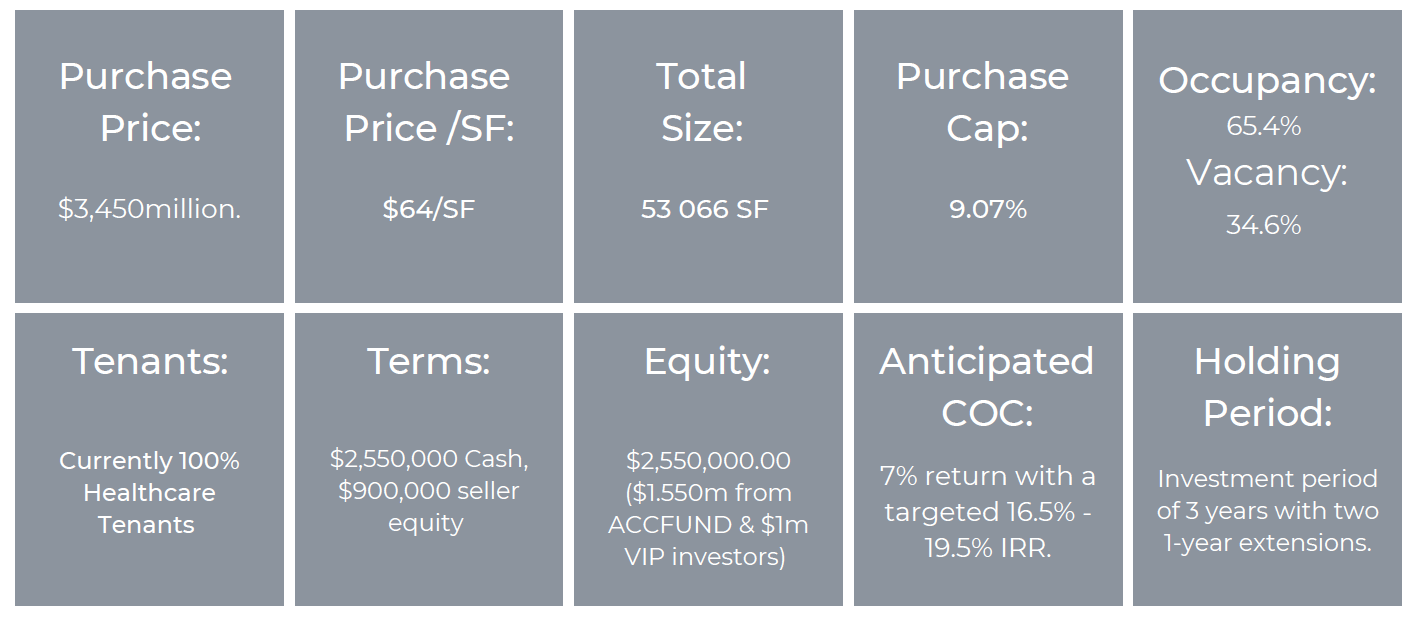Select the $64/SF value

point(428,209)
